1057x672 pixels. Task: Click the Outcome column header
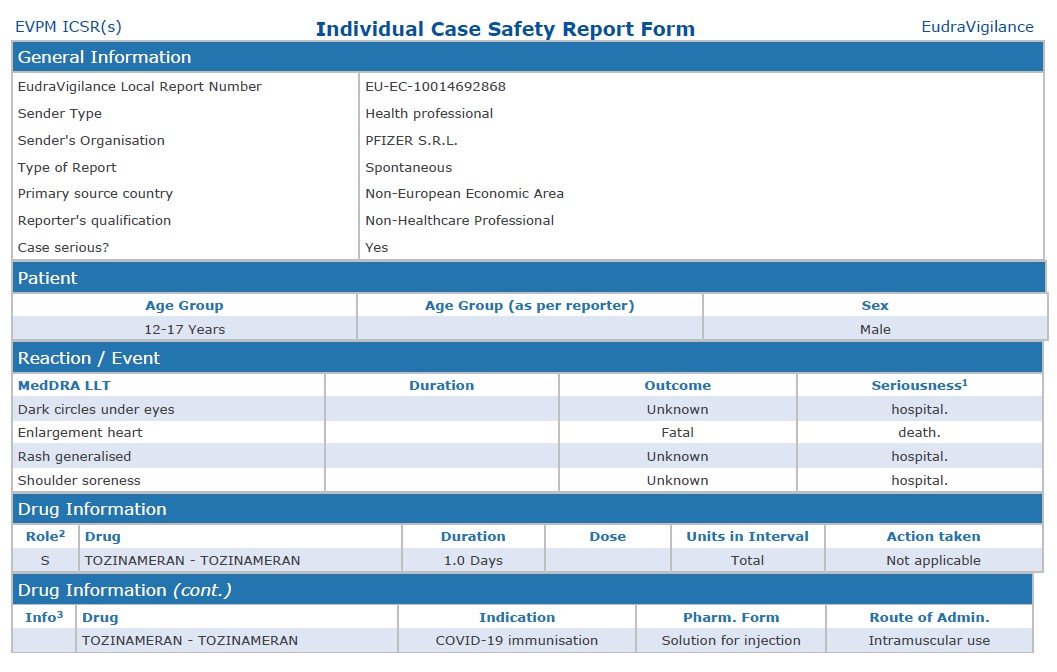click(x=677, y=386)
